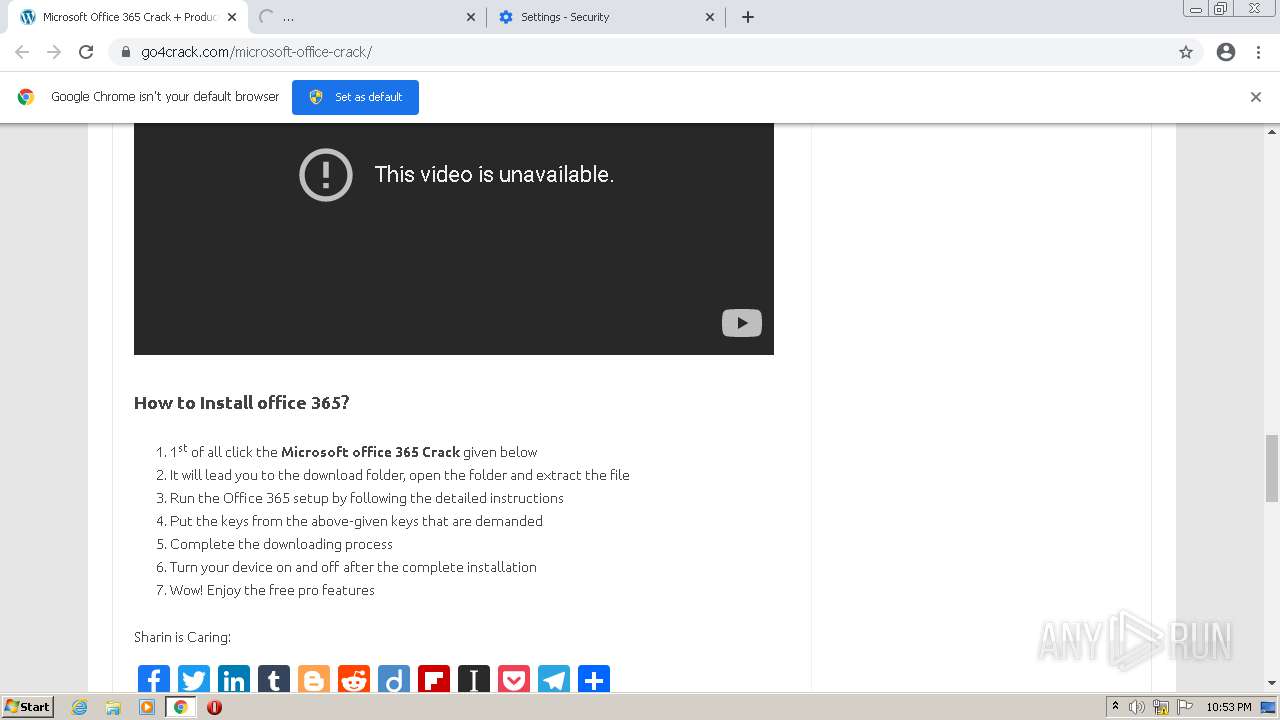Image resolution: width=1280 pixels, height=720 pixels.
Task: Open the Windows Start menu
Action: pyautogui.click(x=27, y=707)
